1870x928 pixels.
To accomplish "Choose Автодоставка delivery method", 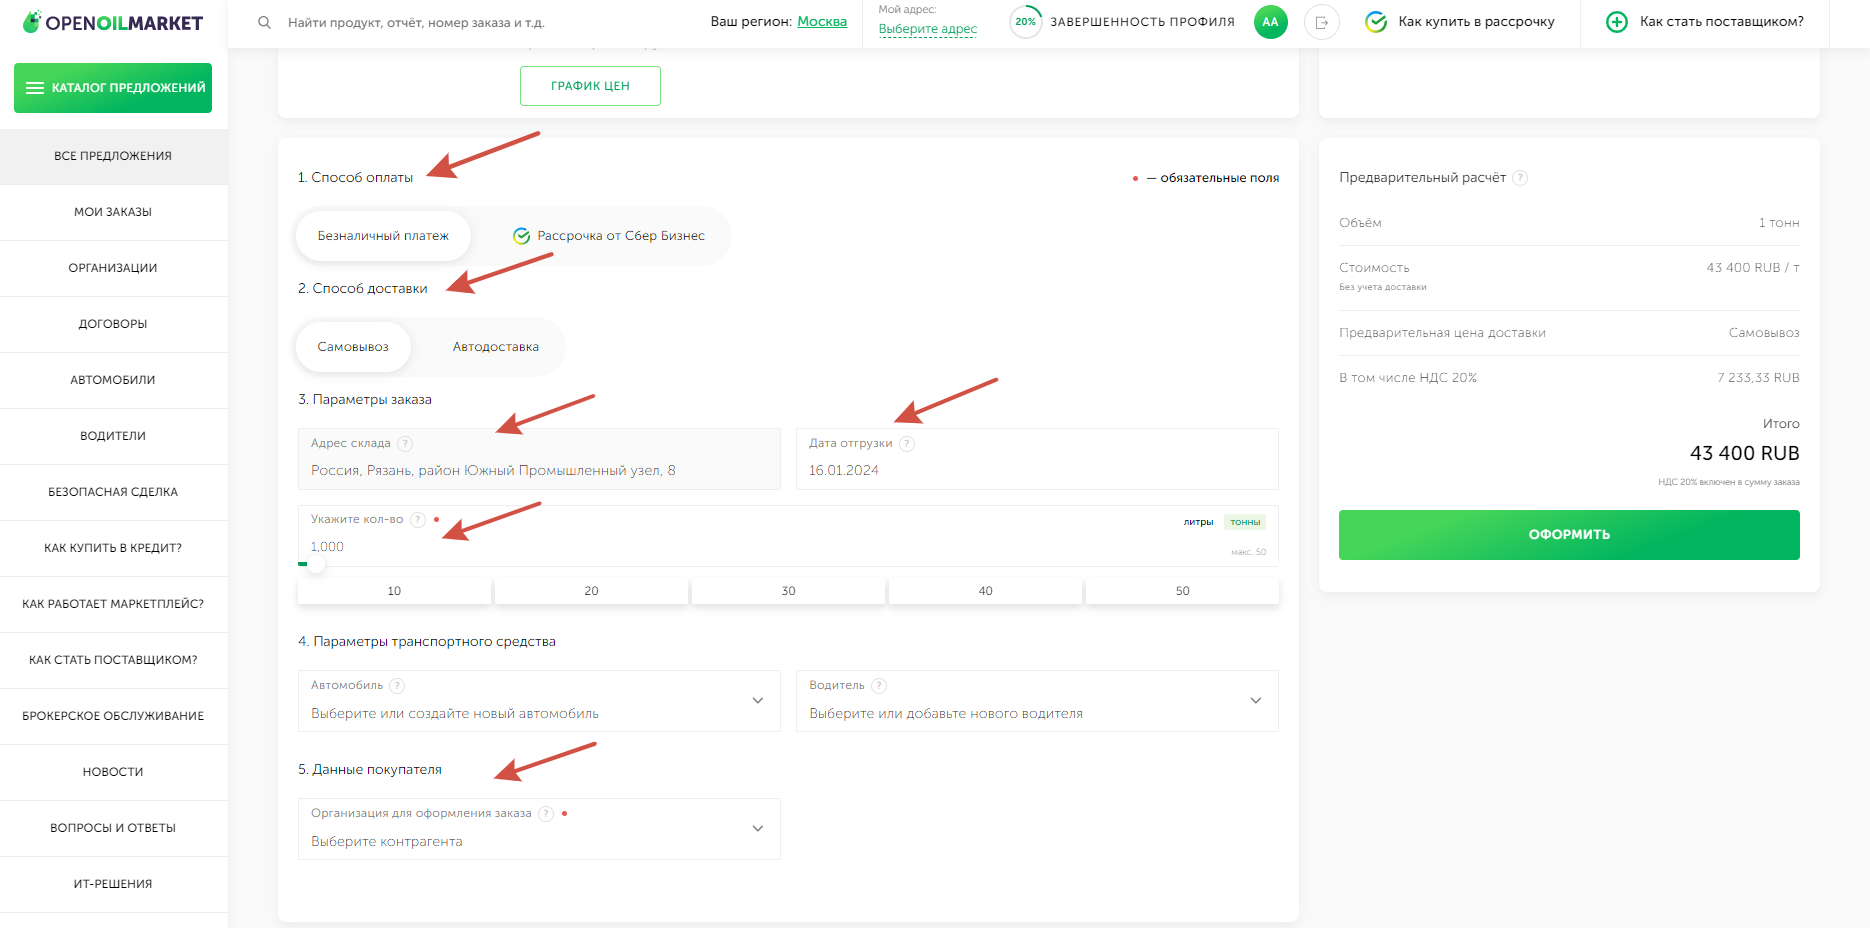I will point(496,347).
